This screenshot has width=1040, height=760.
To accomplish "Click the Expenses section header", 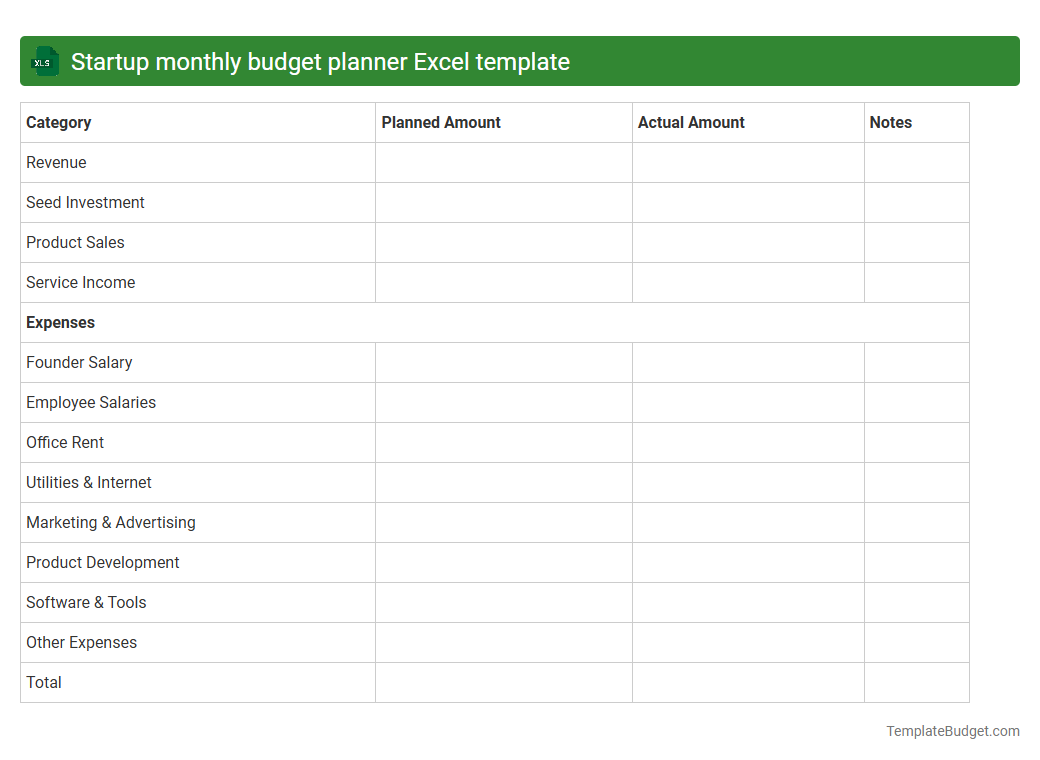I will pyautogui.click(x=60, y=322).
